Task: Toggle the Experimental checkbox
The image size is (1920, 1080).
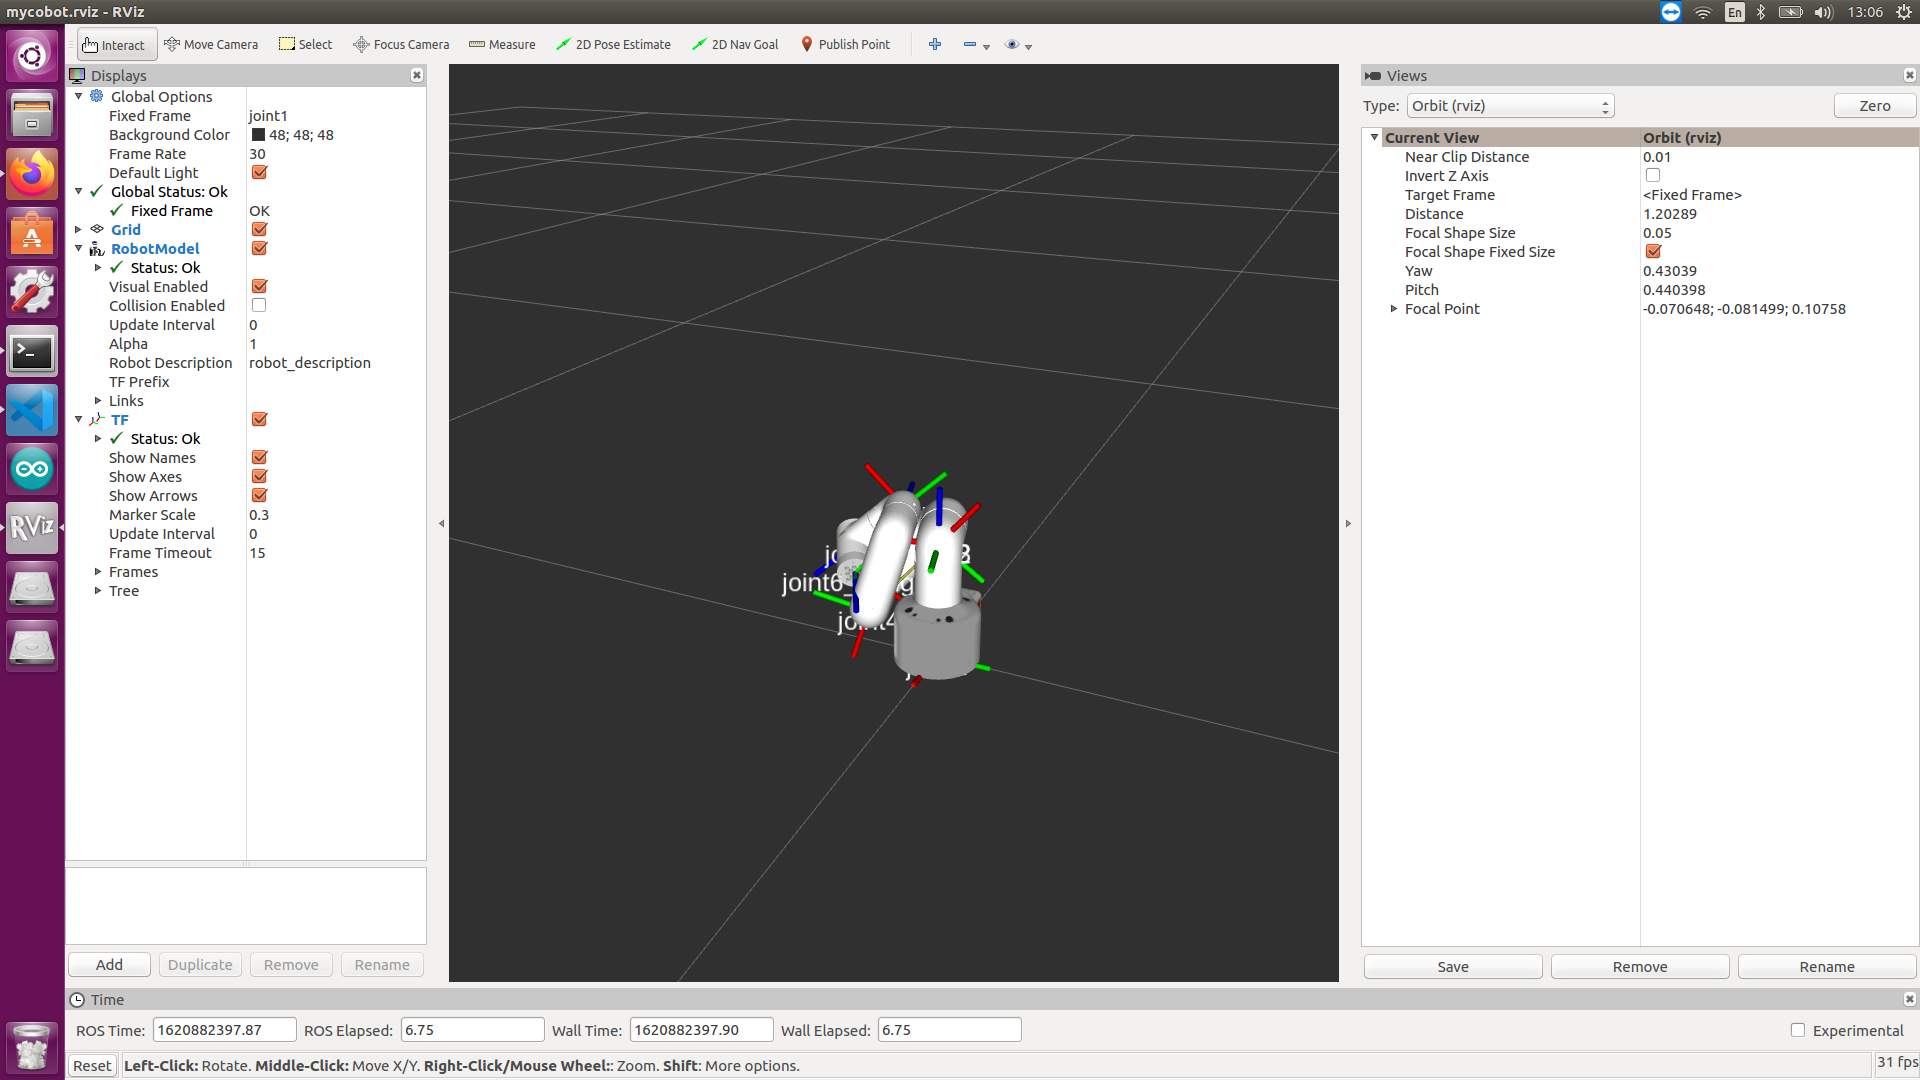Action: coord(1798,1030)
